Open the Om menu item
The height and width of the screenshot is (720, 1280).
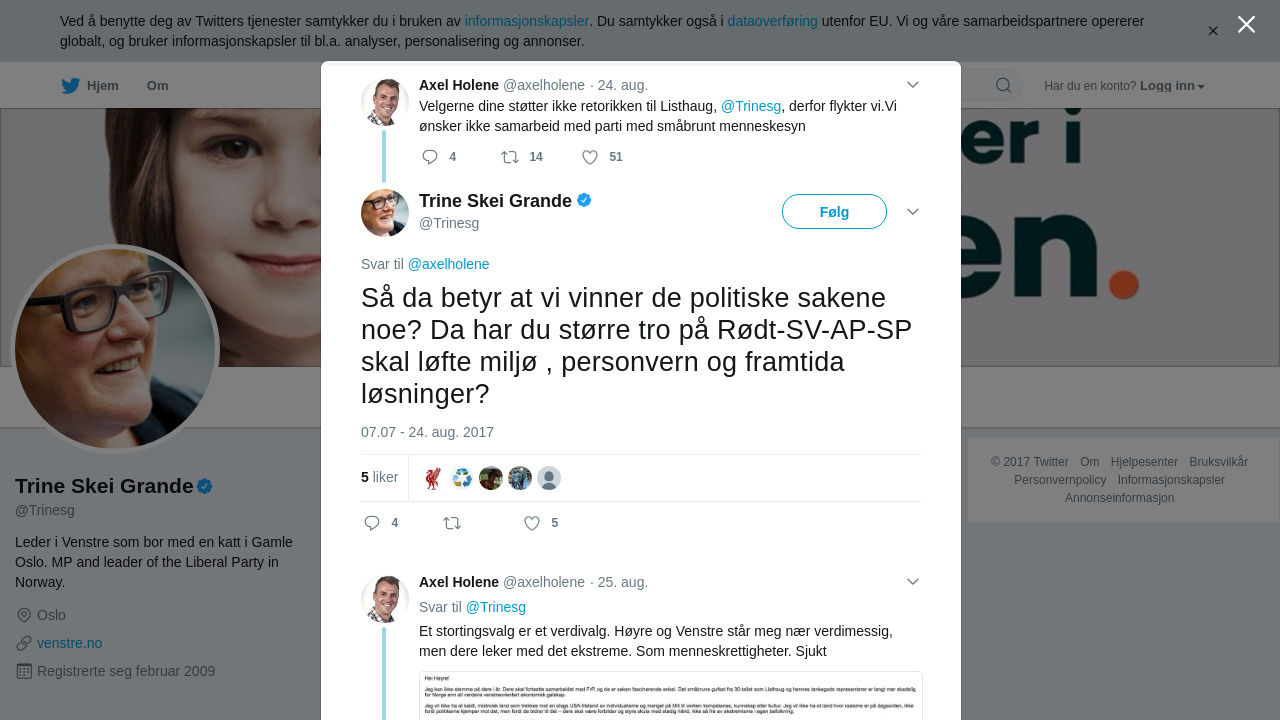point(158,86)
